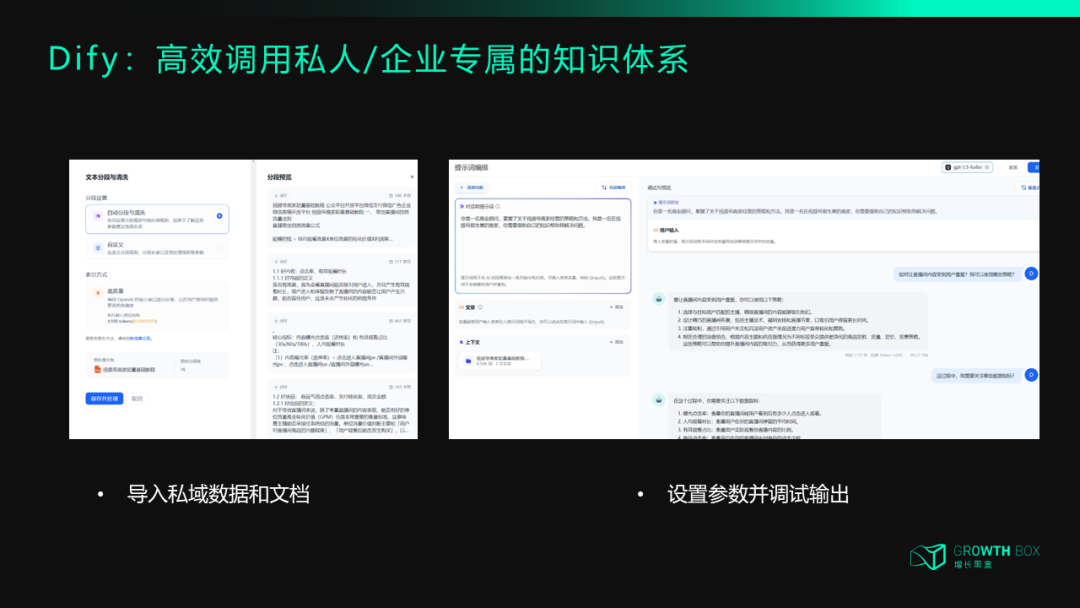Click the red document icon for 视频号商家起盘基础教程
This screenshot has width=1080, height=608.
[95, 370]
